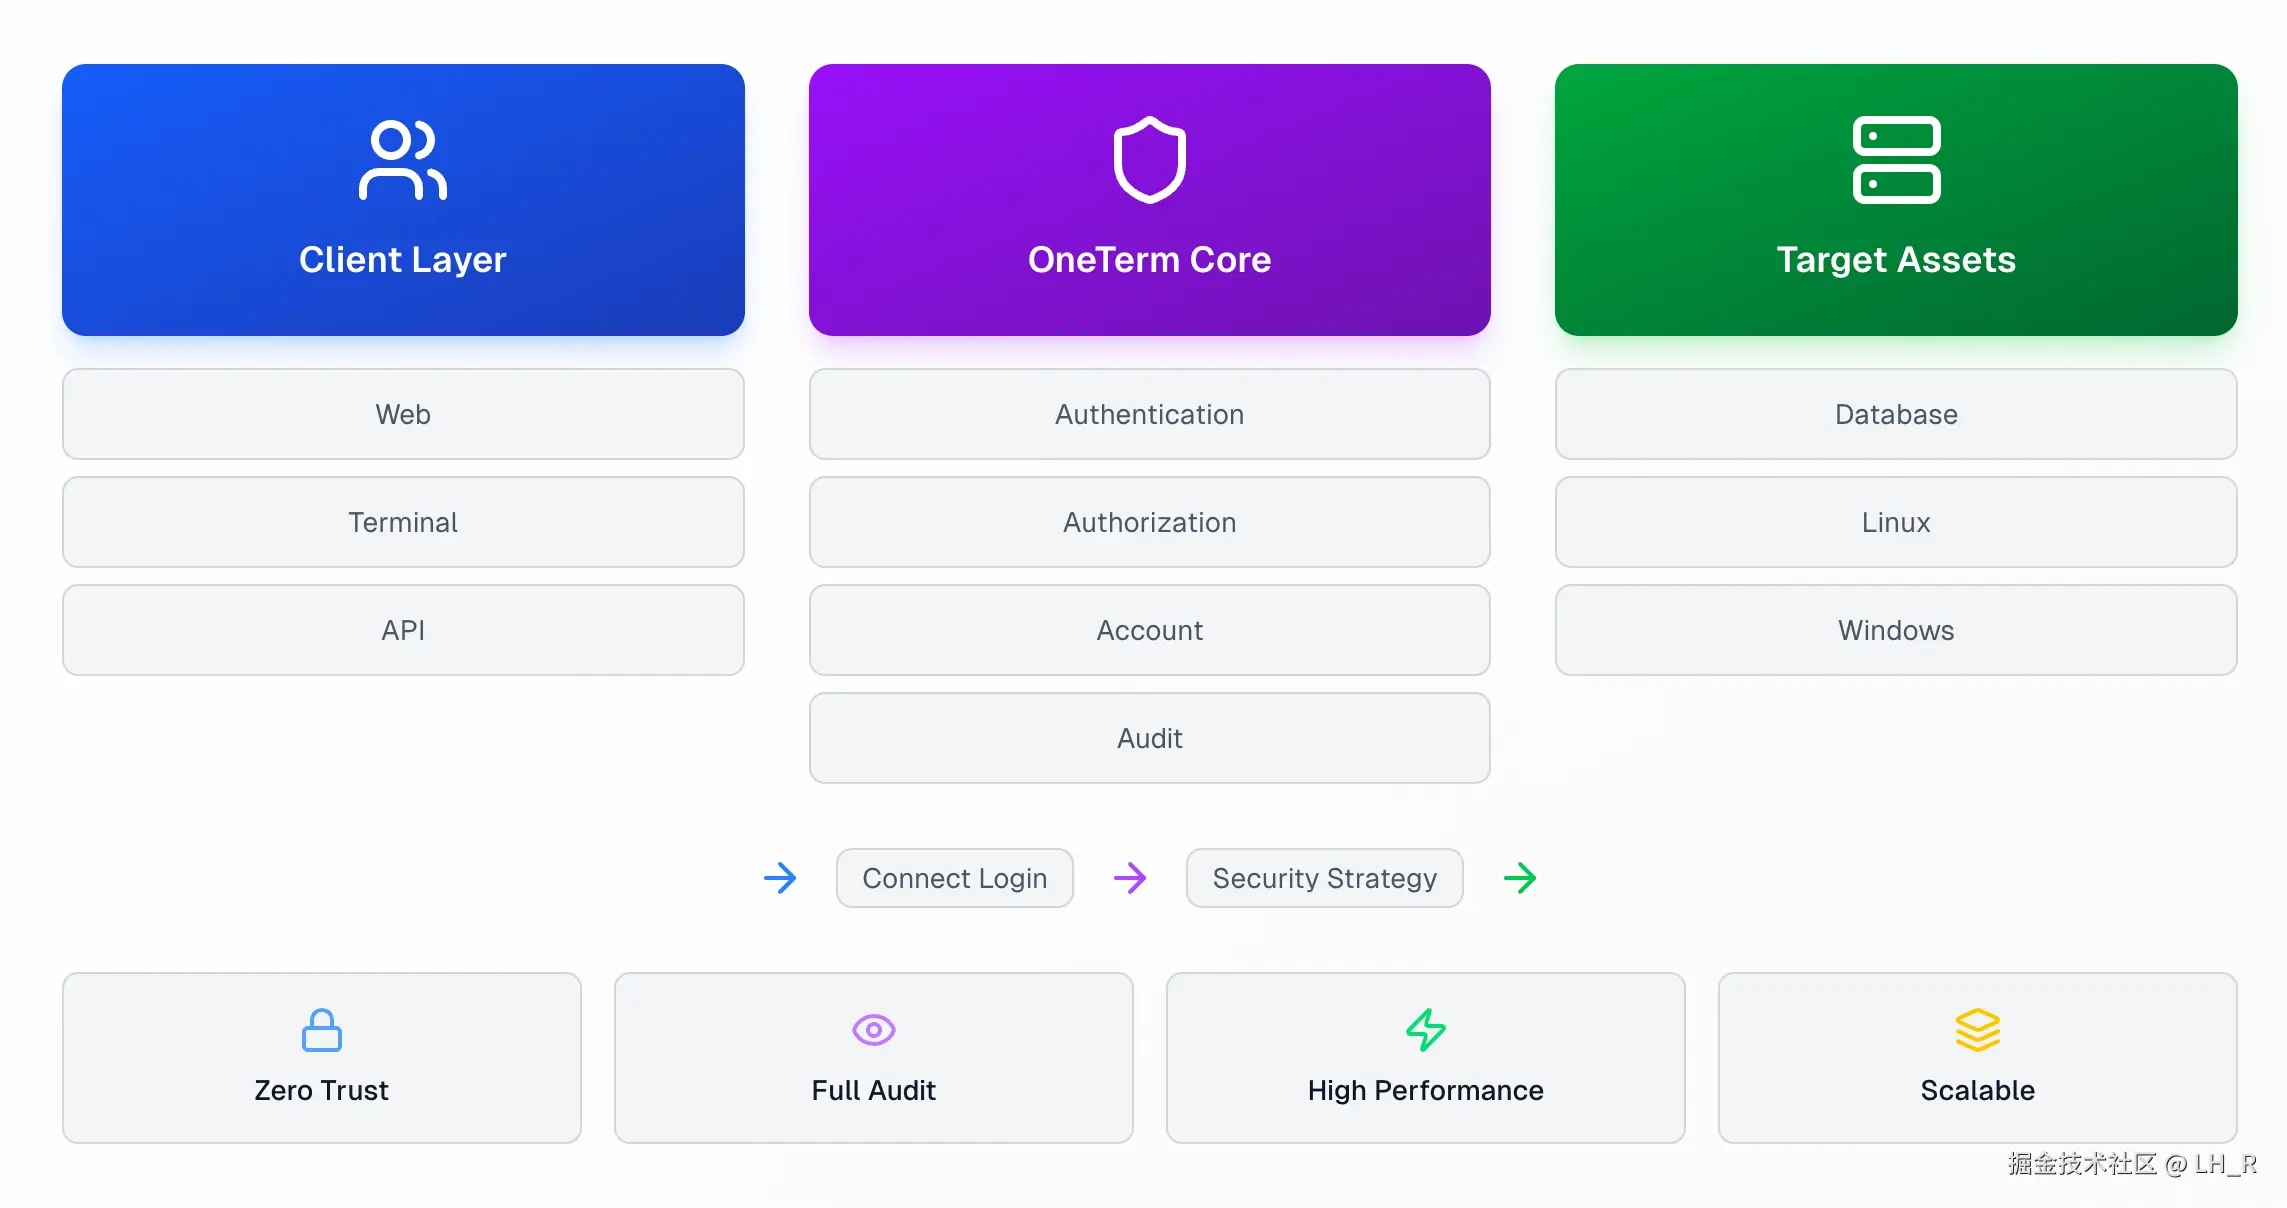This screenshot has height=1208, width=2287.
Task: Click the Full Audit label
Action: pos(874,1090)
